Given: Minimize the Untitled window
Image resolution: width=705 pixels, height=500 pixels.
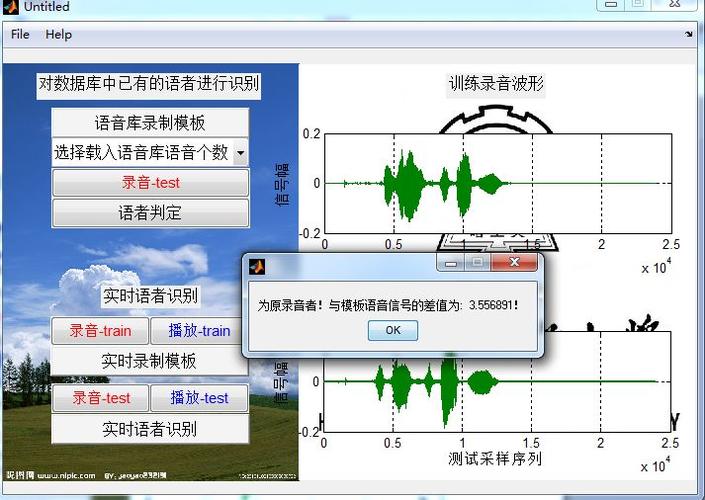Looking at the screenshot, I should (611, 4).
